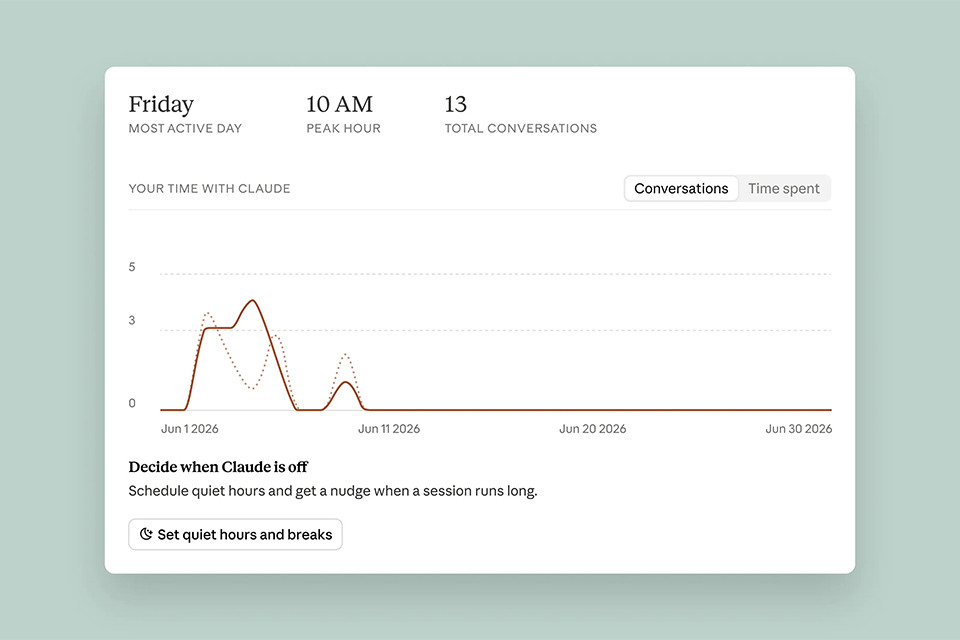Click the small solid peak near Jun 10

pos(346,383)
